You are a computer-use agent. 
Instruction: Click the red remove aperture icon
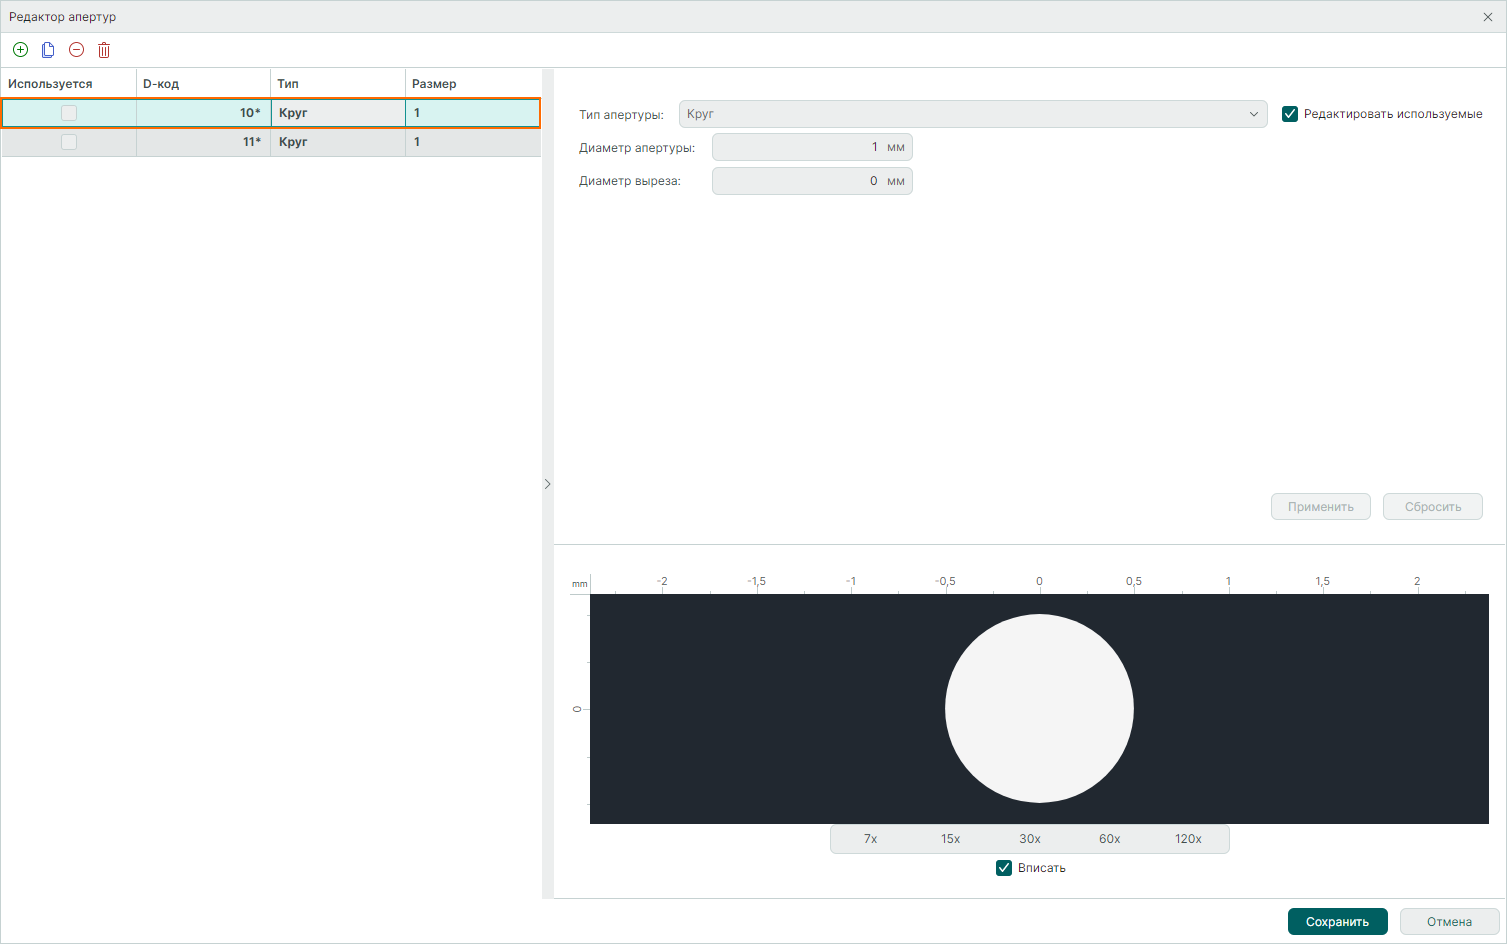tap(76, 50)
